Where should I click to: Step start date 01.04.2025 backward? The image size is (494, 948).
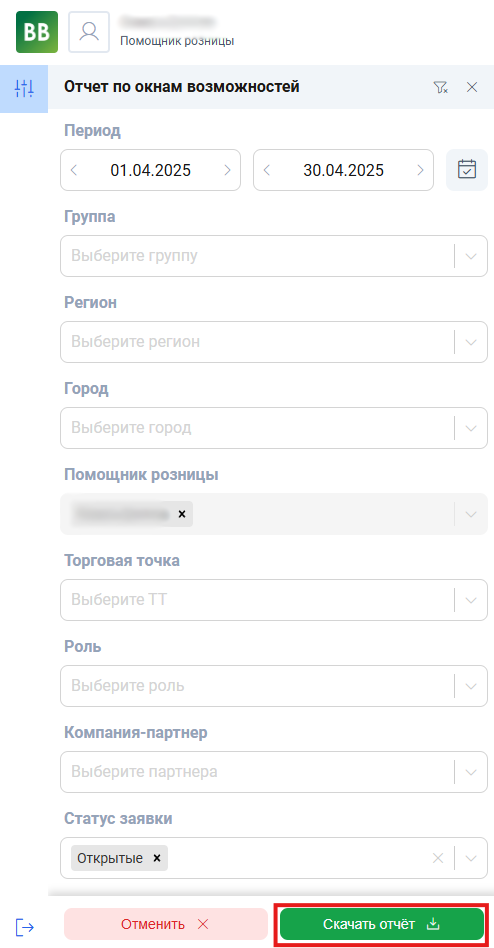[74, 170]
